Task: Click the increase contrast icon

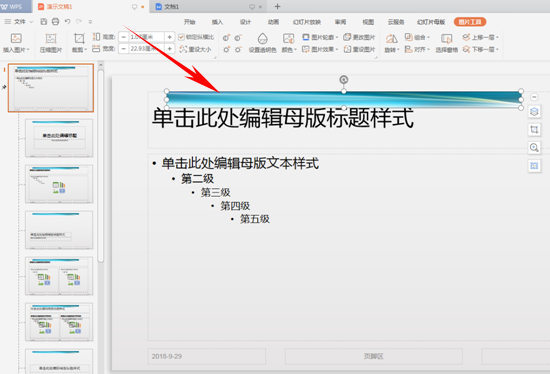Action: click(226, 38)
